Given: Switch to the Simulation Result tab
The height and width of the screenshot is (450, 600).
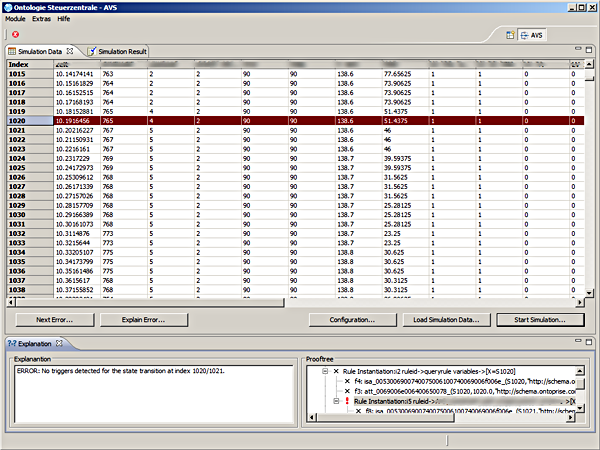Looking at the screenshot, I should coord(123,51).
